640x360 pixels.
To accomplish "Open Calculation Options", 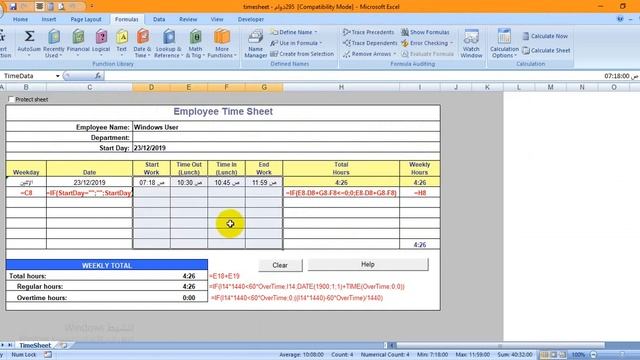I will point(504,43).
